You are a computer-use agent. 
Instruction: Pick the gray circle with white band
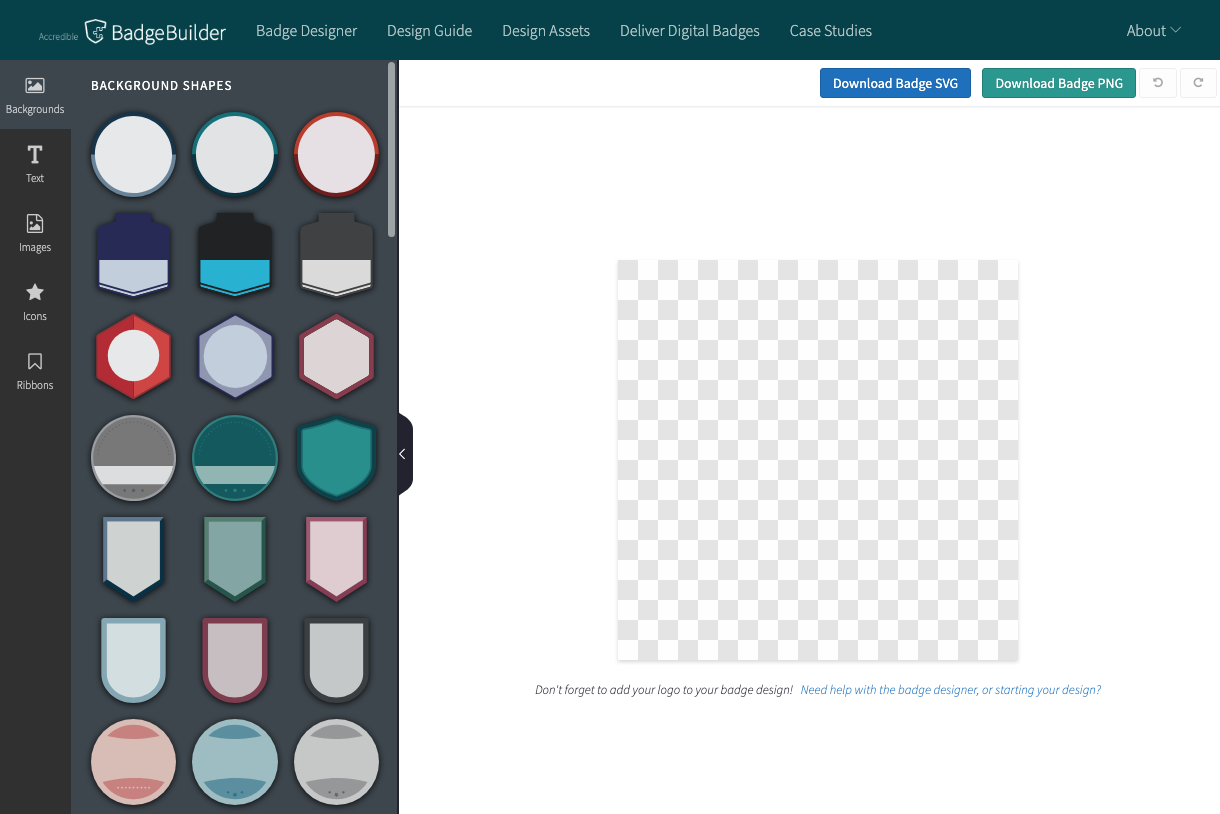pyautogui.click(x=133, y=457)
